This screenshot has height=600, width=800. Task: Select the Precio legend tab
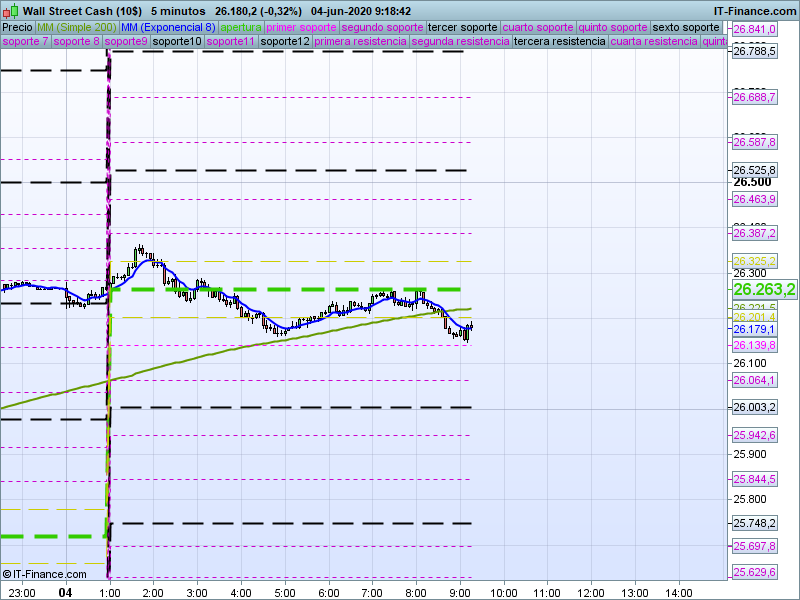point(17,27)
